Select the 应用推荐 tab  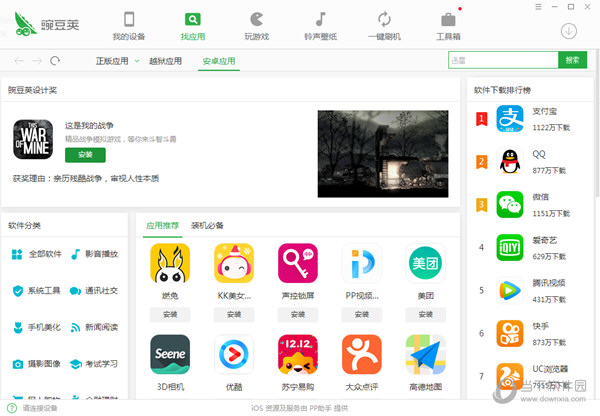162,225
